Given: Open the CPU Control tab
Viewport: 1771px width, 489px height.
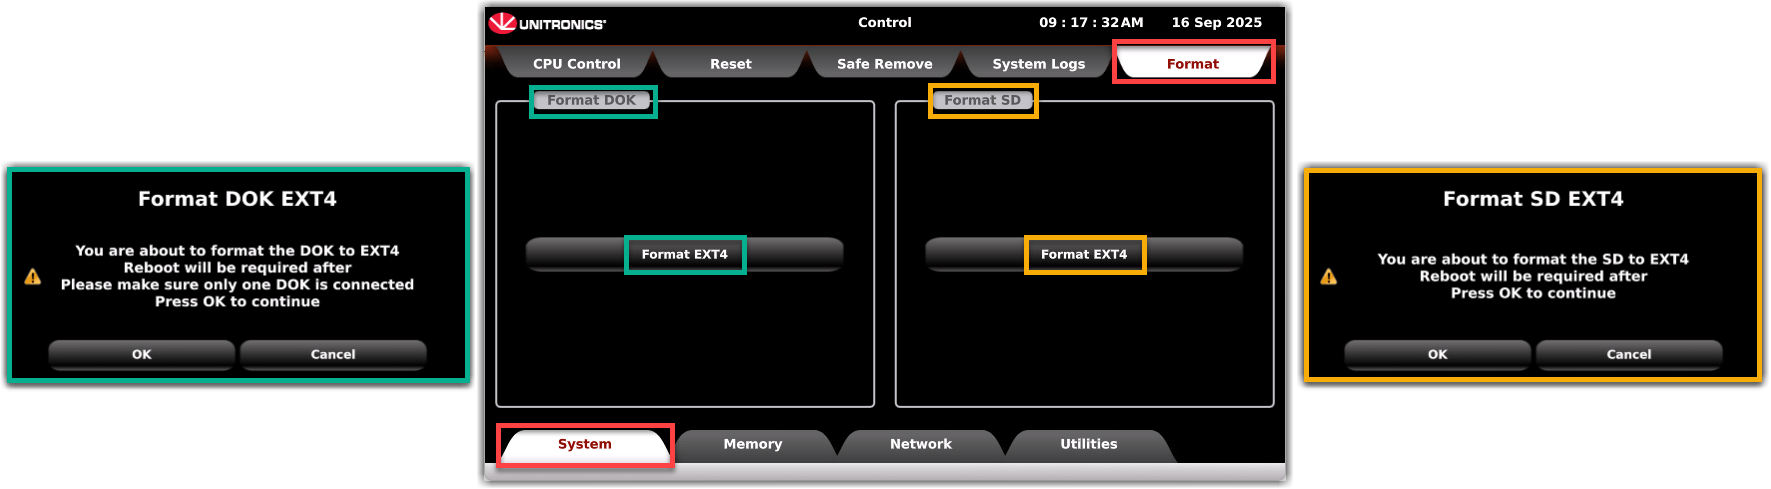Looking at the screenshot, I should (x=576, y=64).
